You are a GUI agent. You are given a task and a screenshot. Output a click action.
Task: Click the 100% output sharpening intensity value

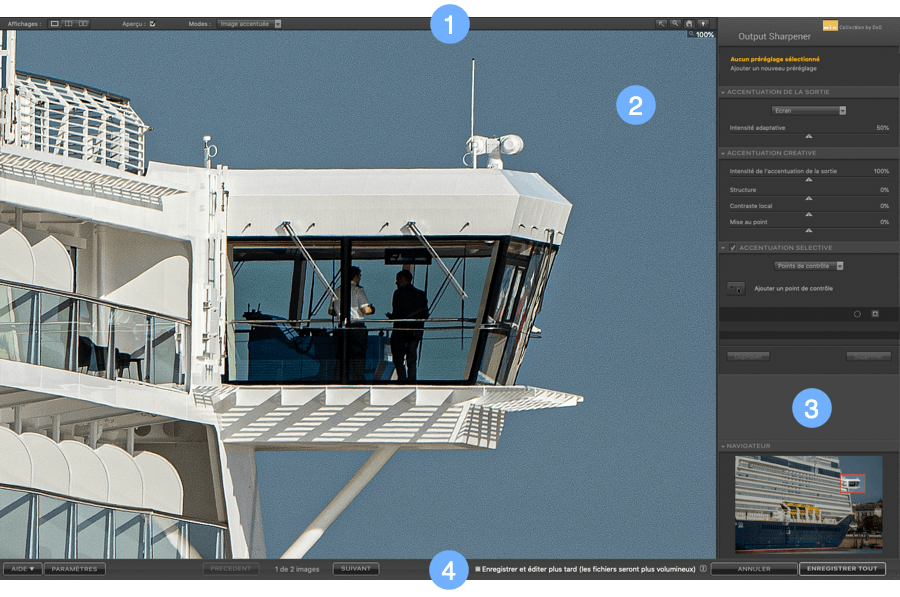(881, 171)
